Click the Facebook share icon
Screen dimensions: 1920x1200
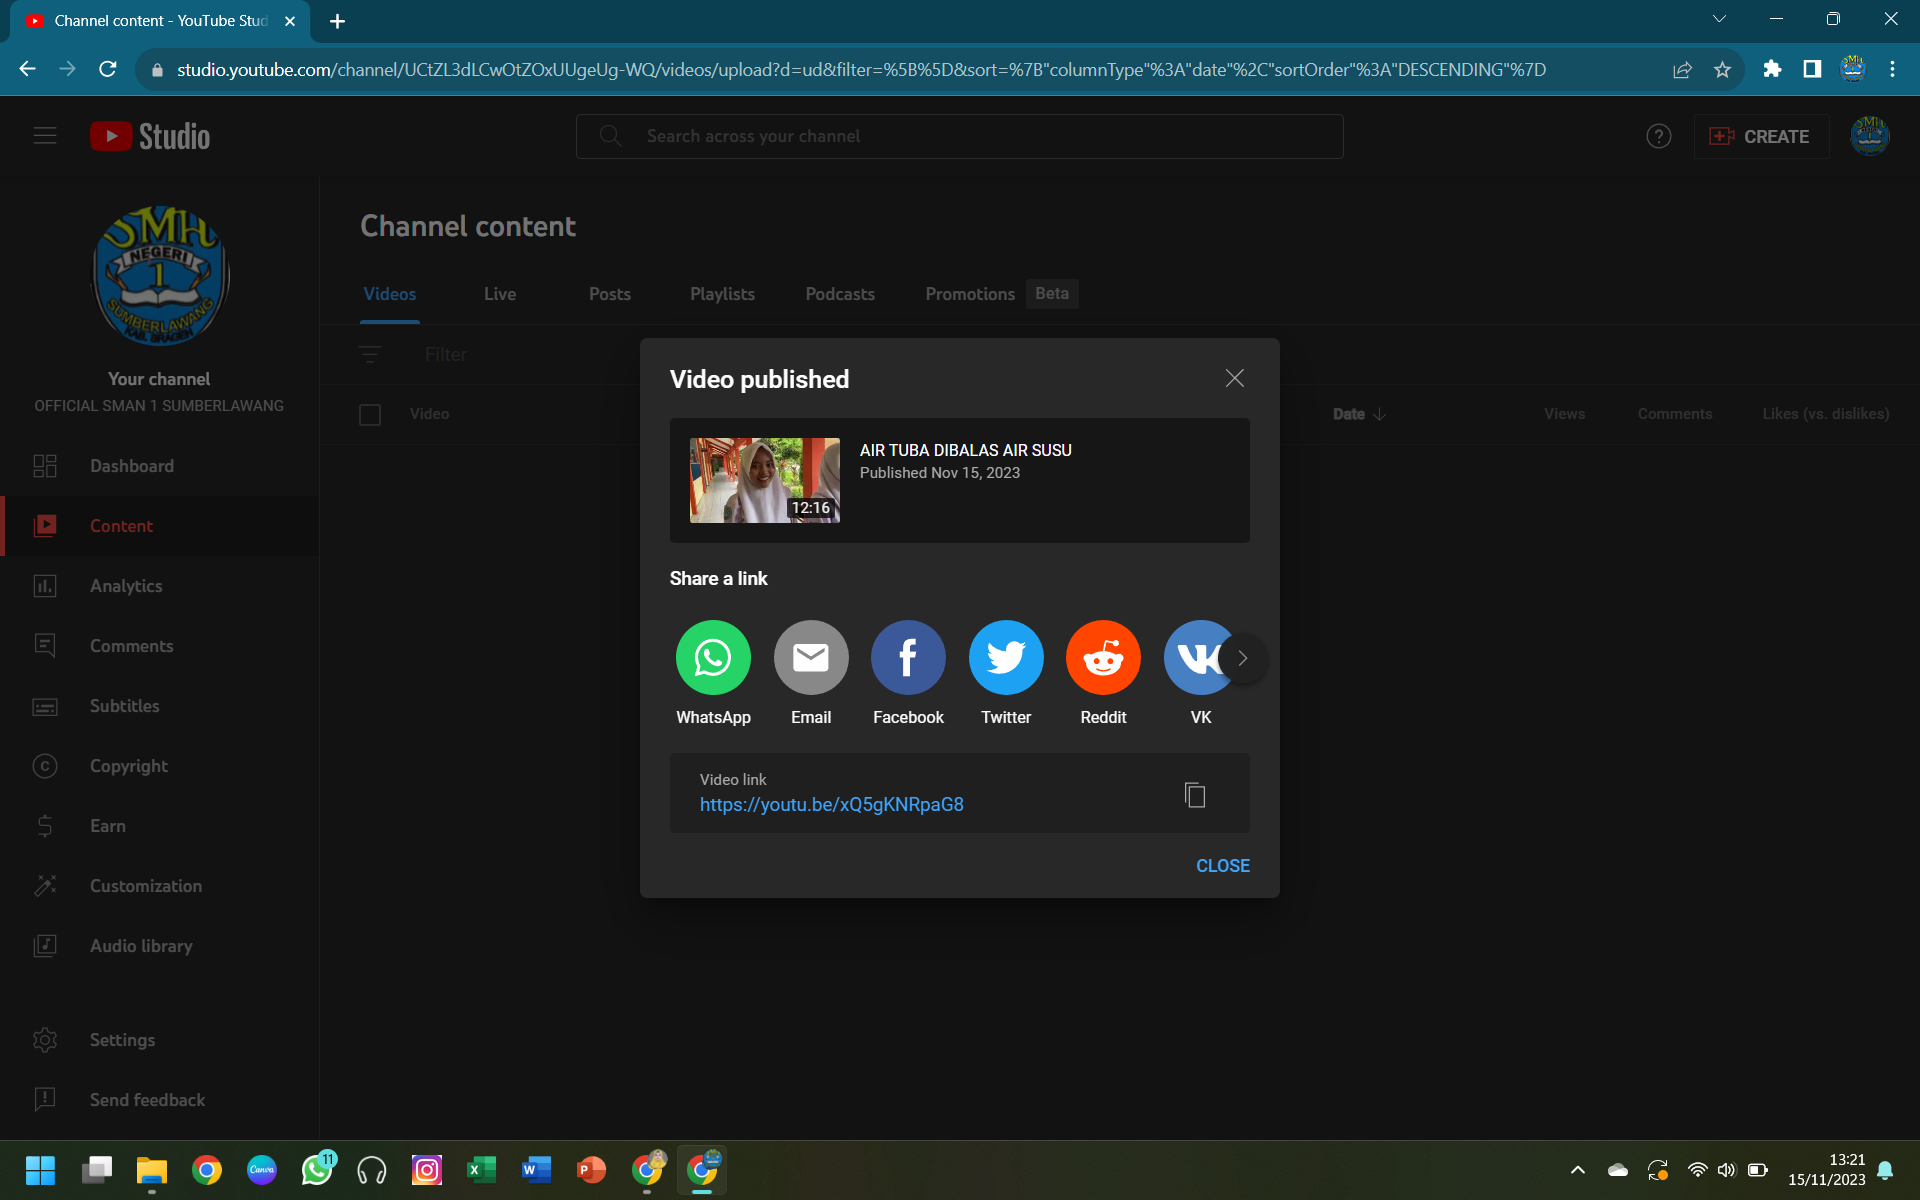908,658
